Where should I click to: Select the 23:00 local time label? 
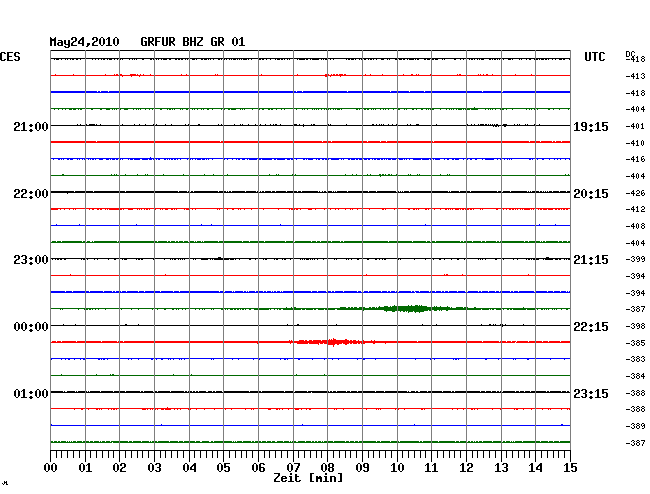coord(31,260)
